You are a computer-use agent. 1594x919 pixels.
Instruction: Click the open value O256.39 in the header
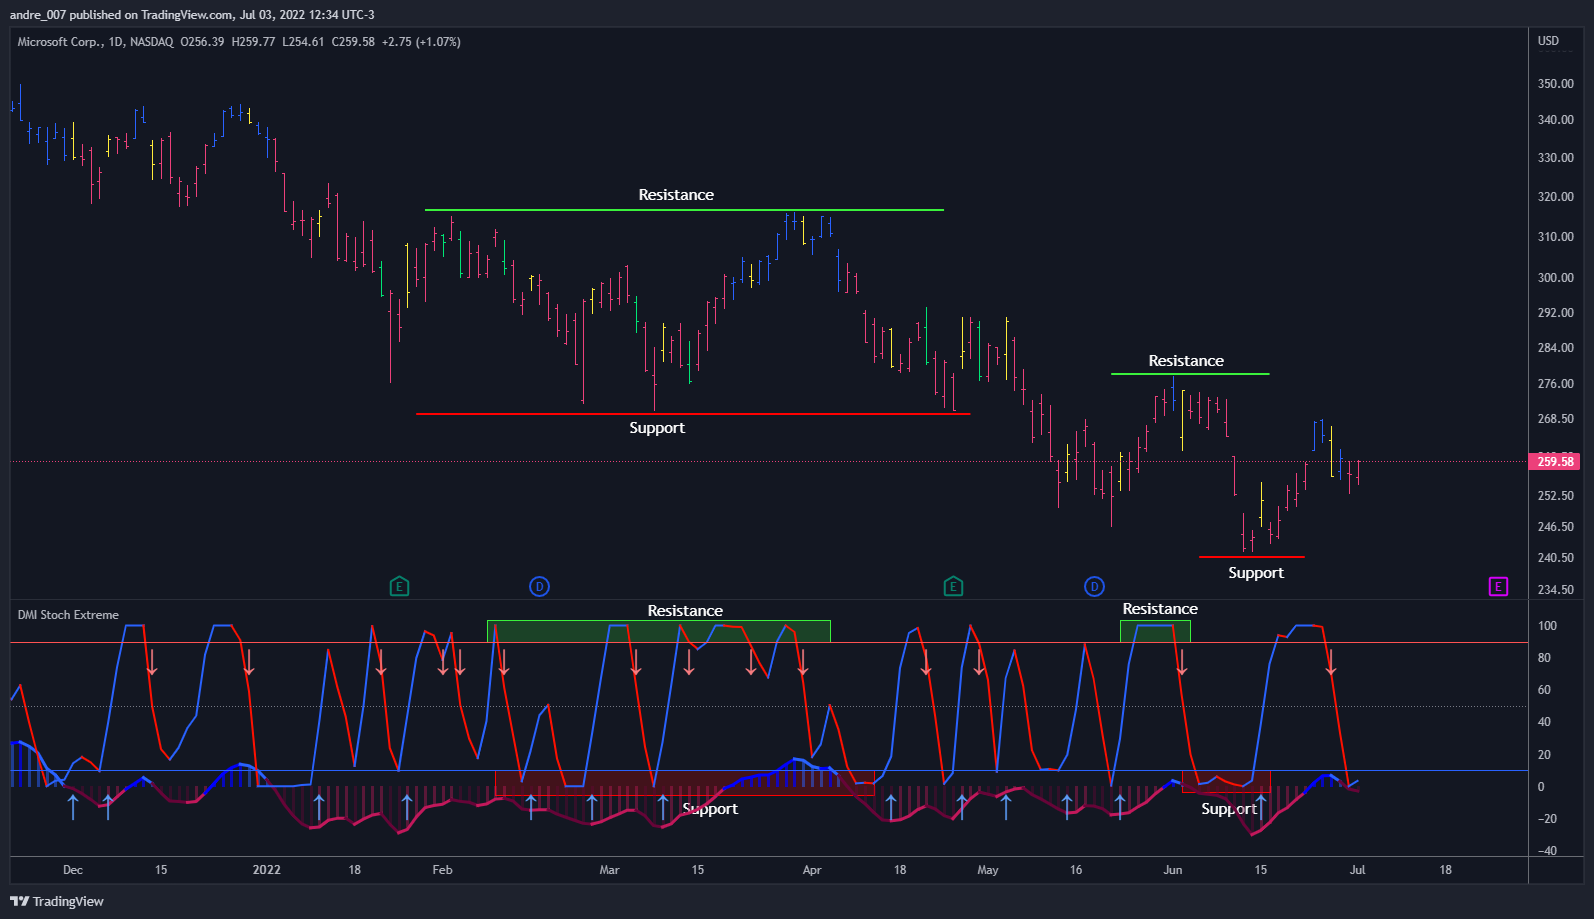tap(202, 42)
